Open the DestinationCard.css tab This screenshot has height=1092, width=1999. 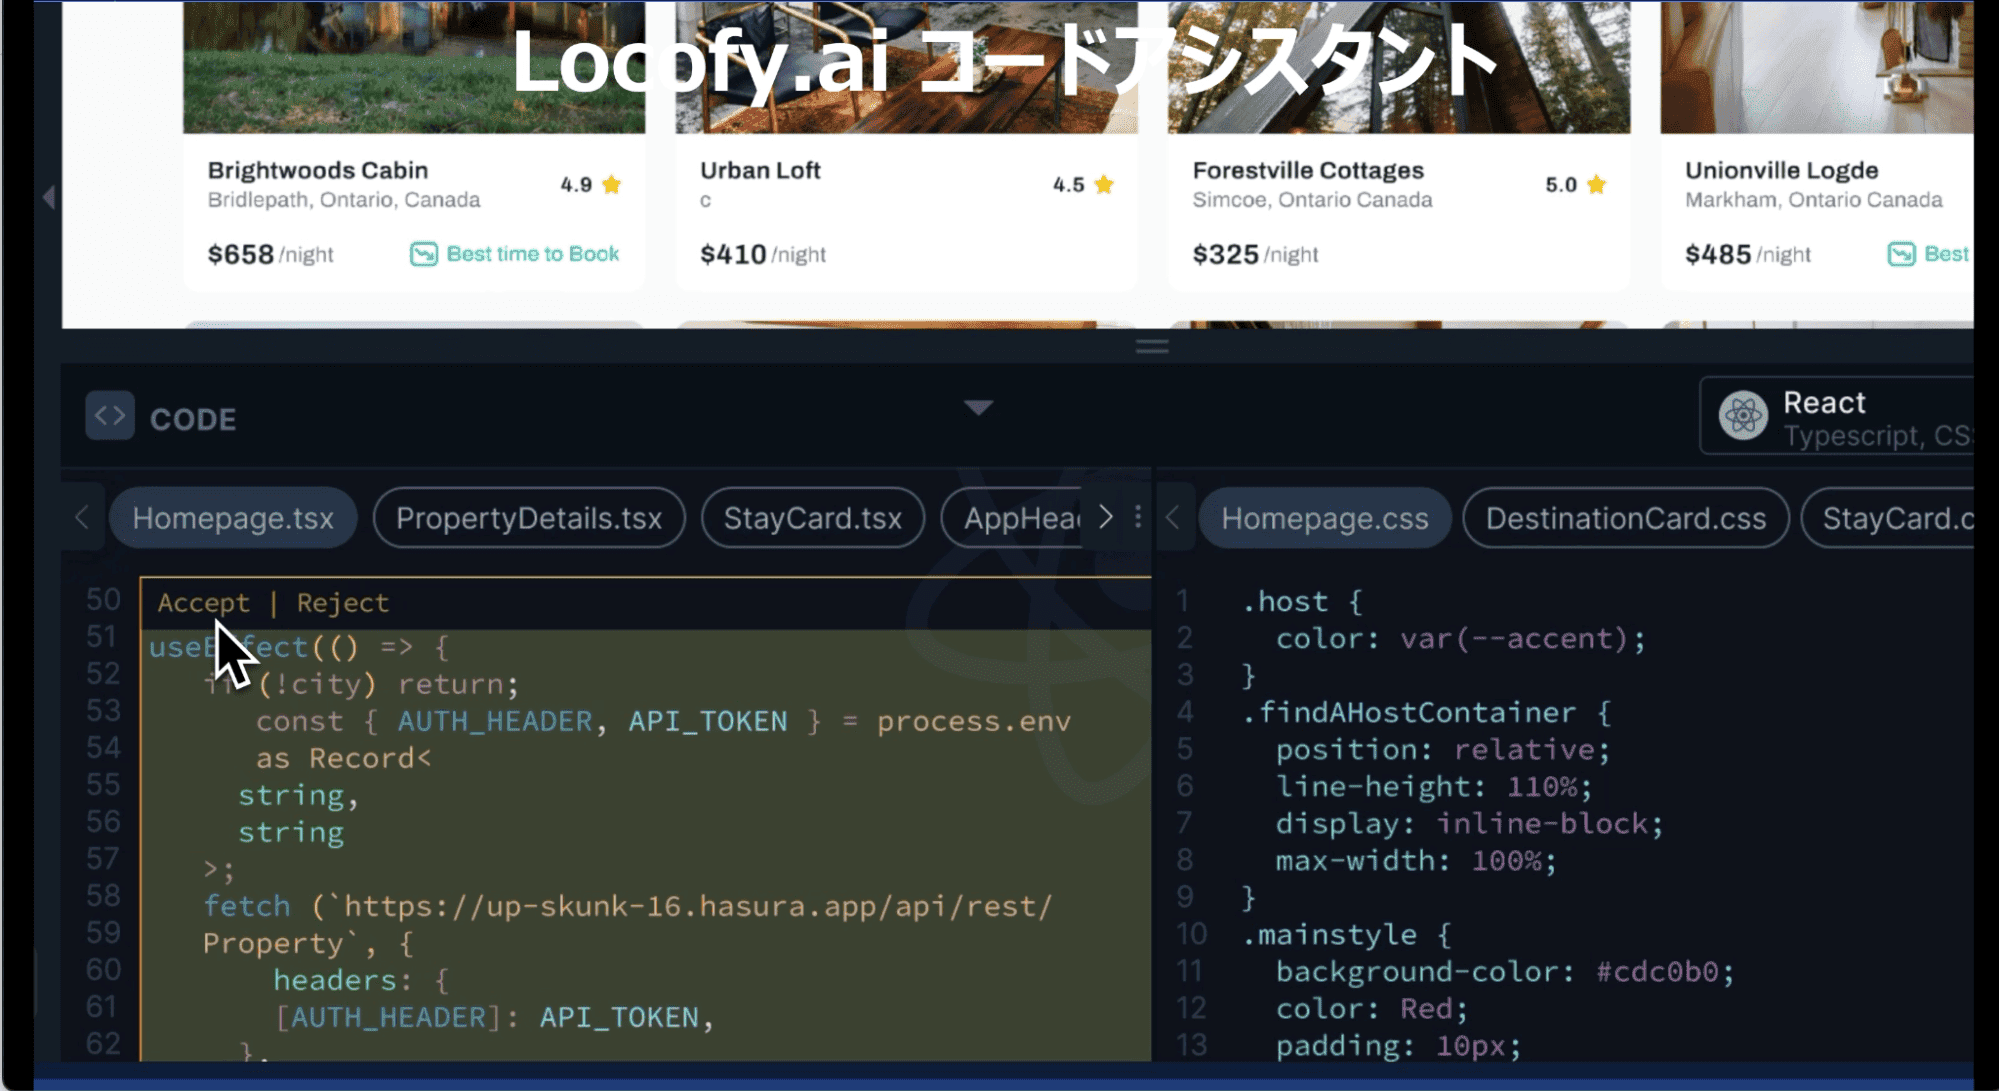(x=1625, y=518)
